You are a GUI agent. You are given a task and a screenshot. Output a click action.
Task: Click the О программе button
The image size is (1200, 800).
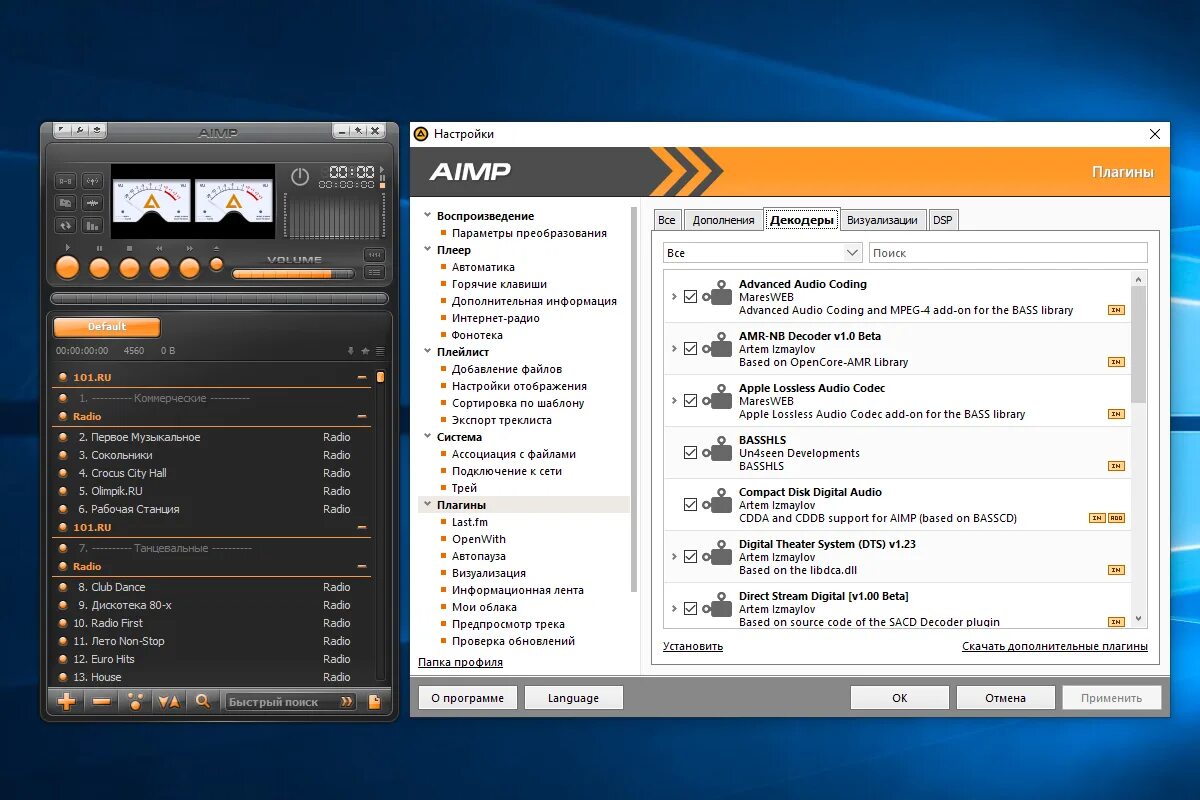(x=468, y=698)
